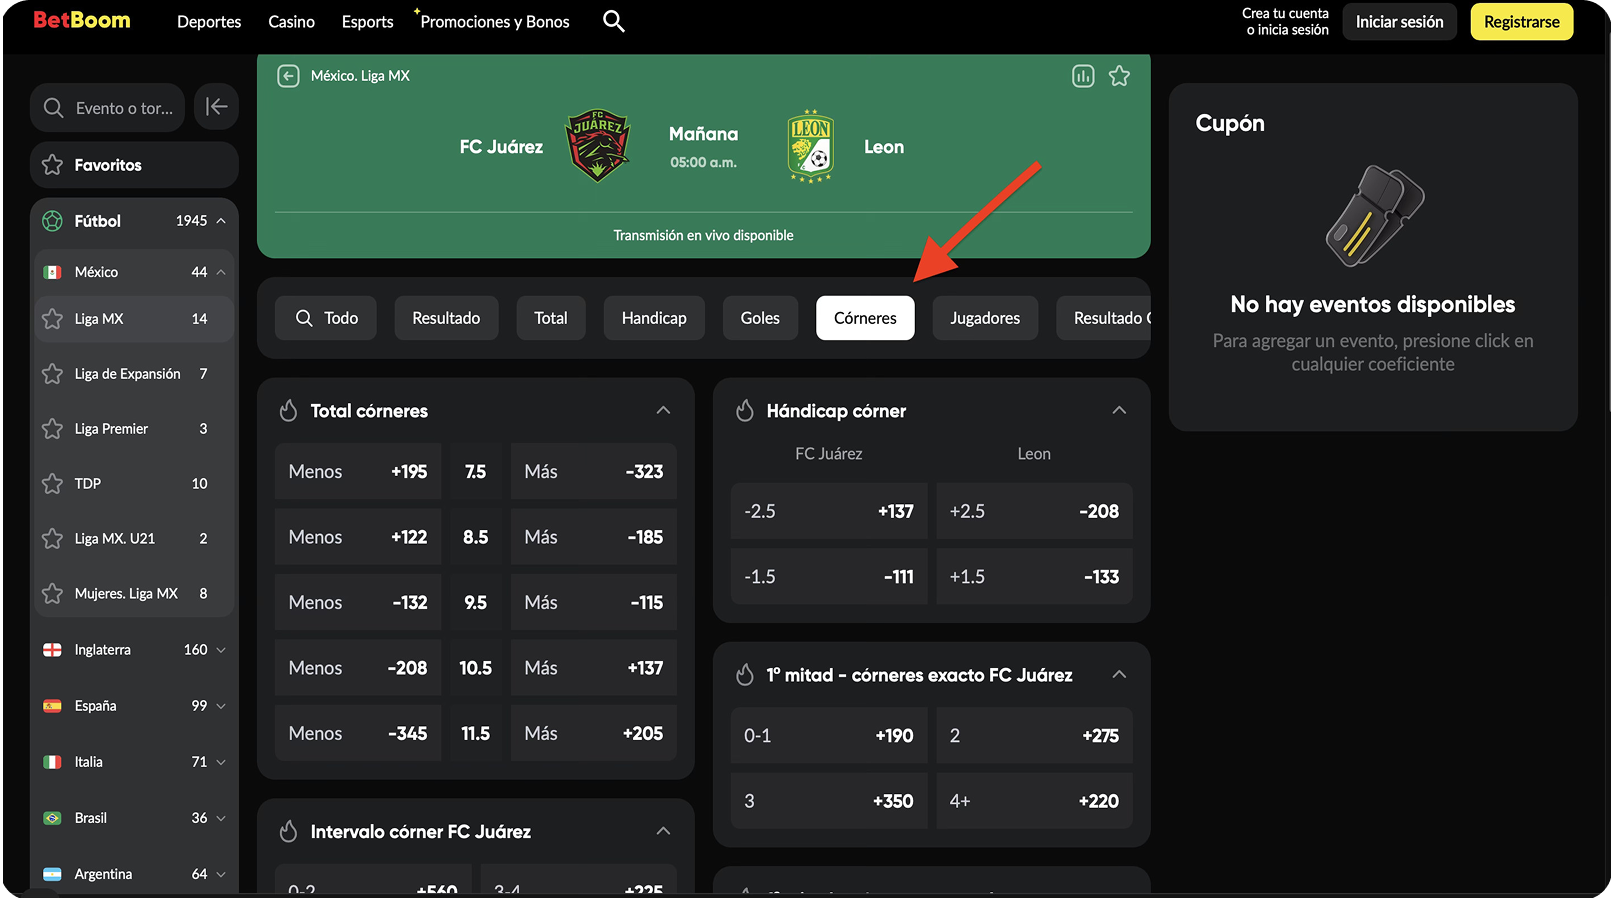Click the search magnifier icon in top navigation

pyautogui.click(x=613, y=21)
